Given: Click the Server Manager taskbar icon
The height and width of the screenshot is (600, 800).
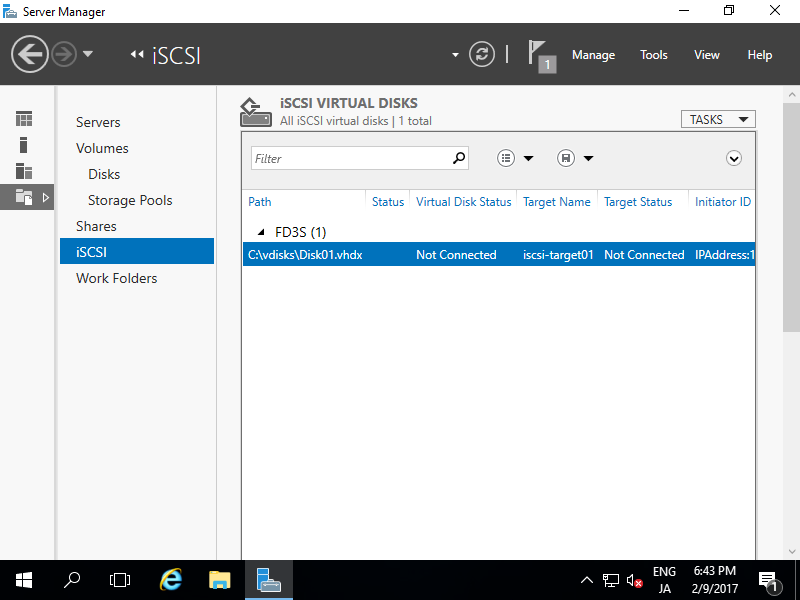Looking at the screenshot, I should pyautogui.click(x=269, y=580).
